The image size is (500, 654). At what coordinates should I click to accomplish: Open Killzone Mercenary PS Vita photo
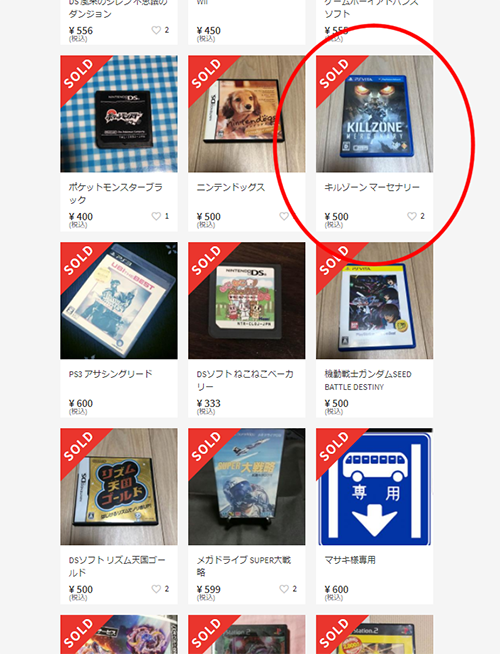point(374,114)
